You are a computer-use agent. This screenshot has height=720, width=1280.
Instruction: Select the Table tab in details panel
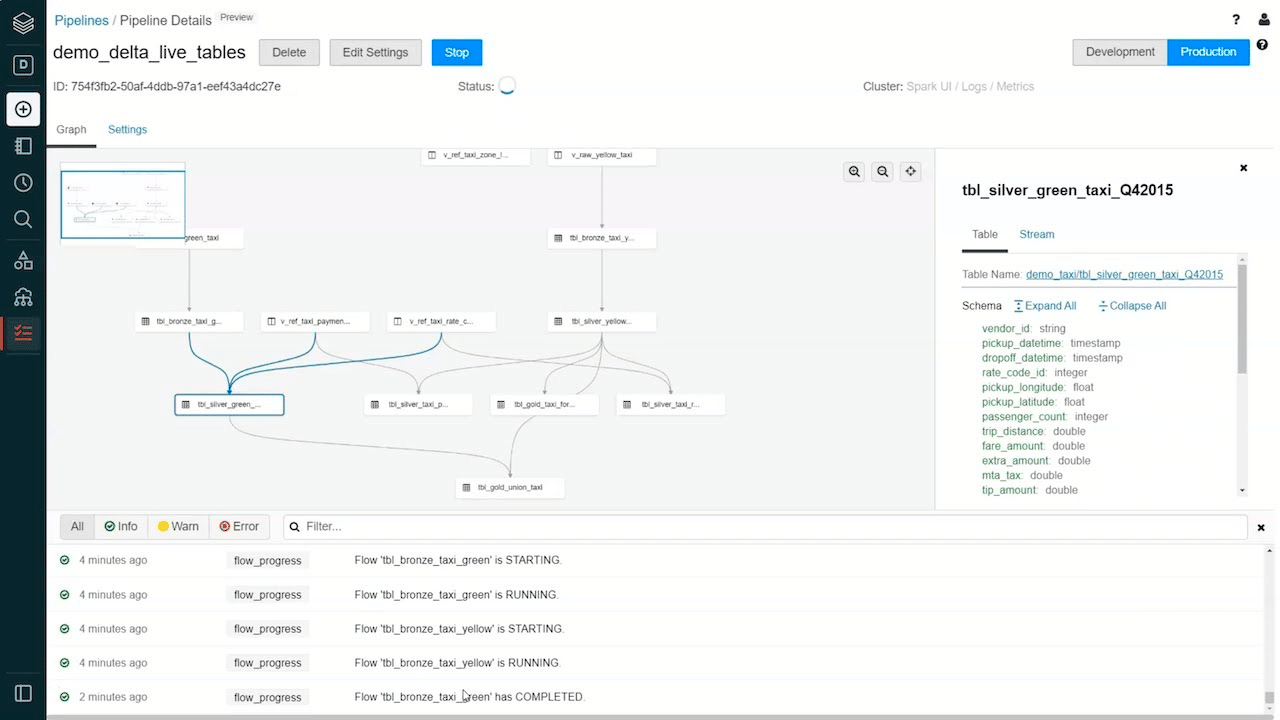pos(985,234)
